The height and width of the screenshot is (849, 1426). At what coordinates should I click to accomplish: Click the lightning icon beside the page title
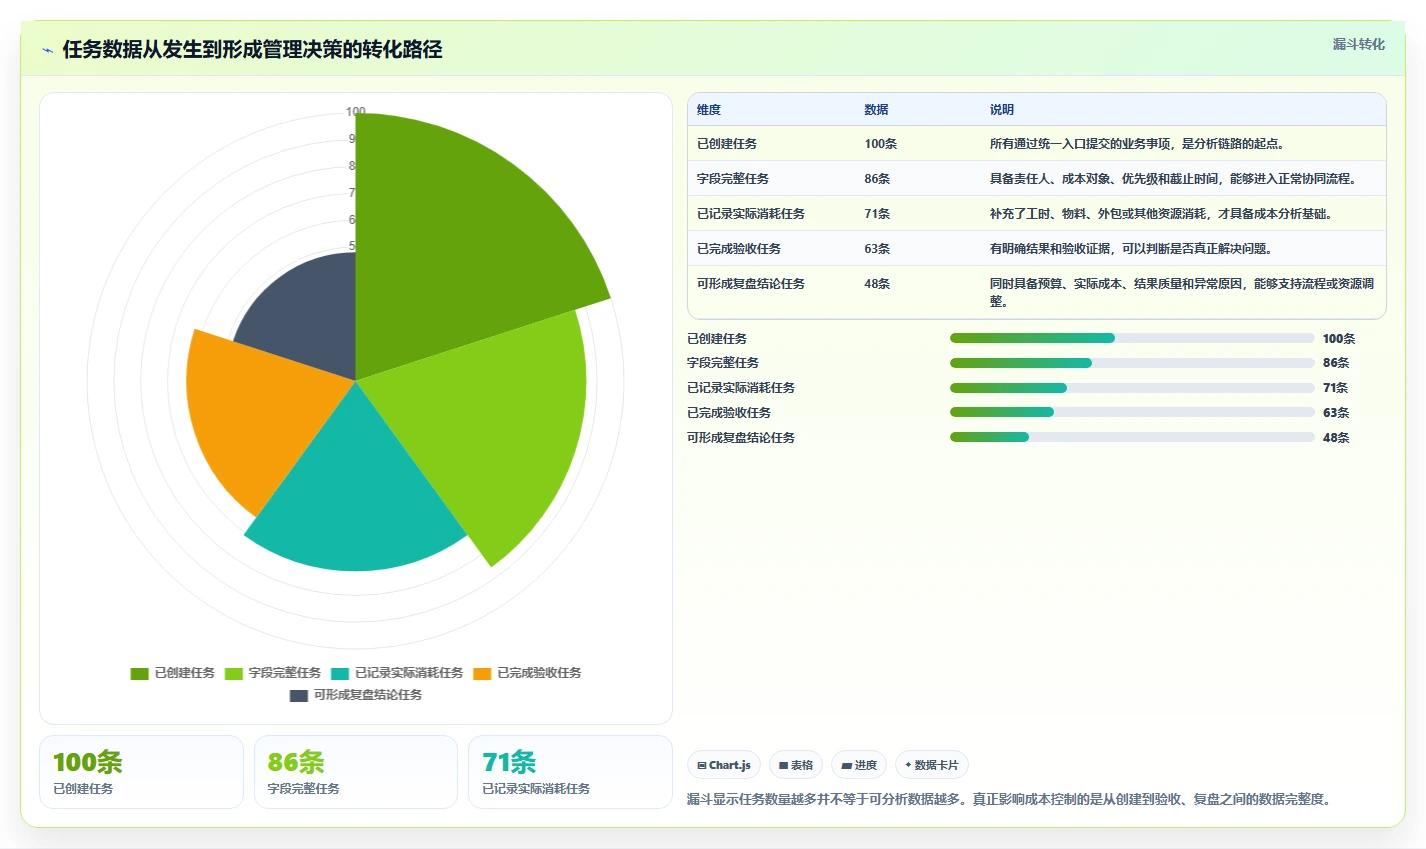click(47, 50)
